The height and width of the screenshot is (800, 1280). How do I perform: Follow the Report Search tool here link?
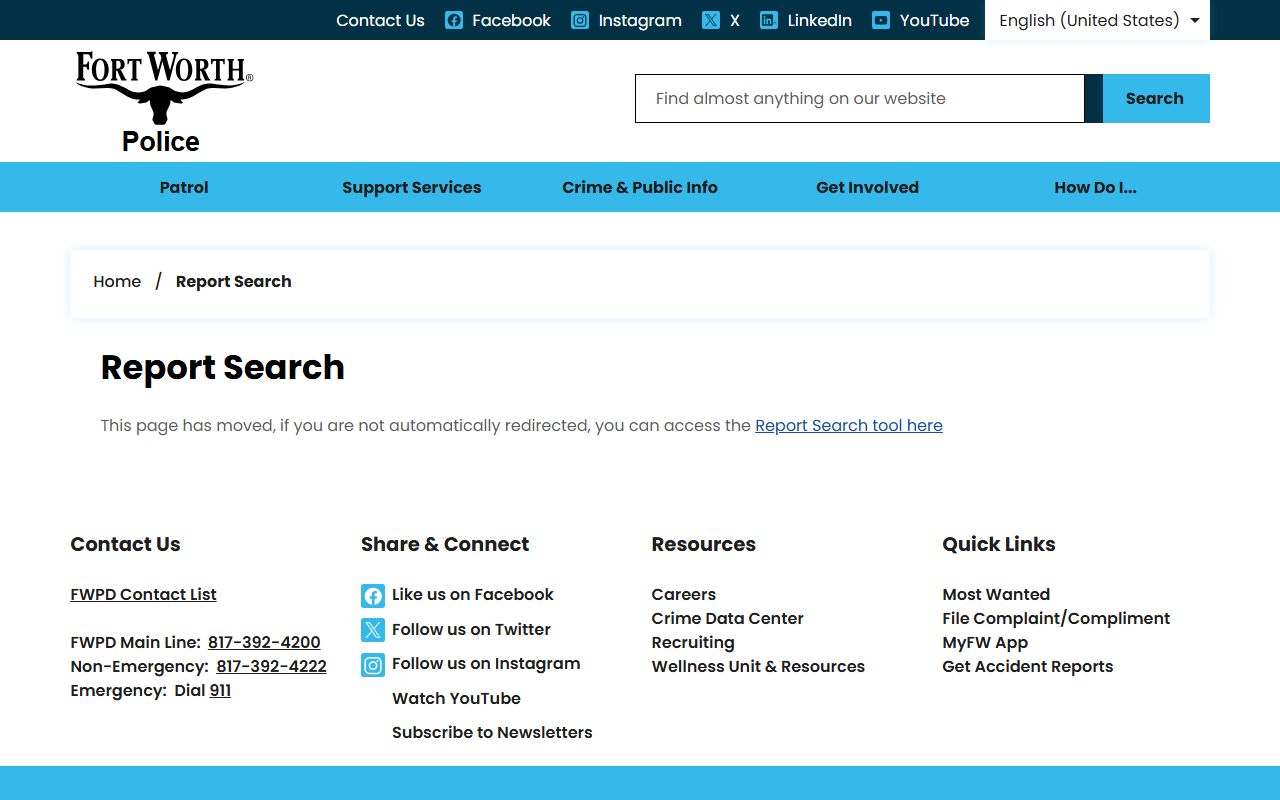coord(848,426)
